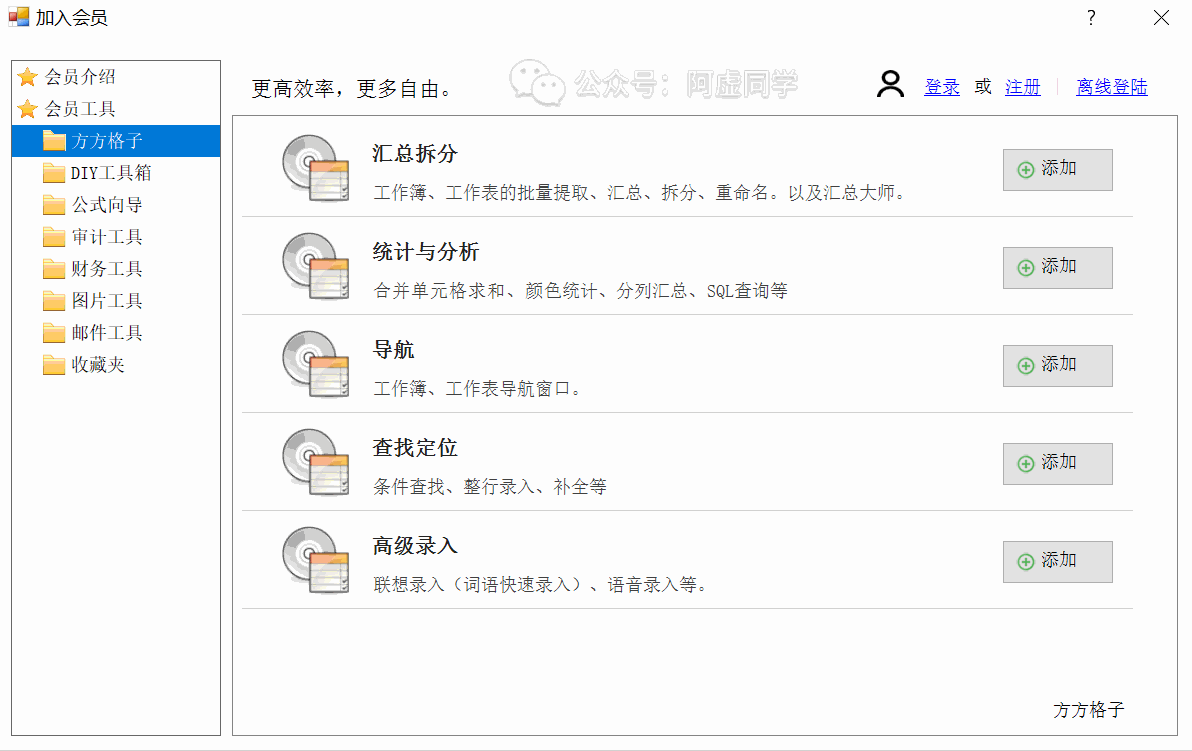Click the 高级录入 heading
The image size is (1192, 751).
pyautogui.click(x=415, y=546)
